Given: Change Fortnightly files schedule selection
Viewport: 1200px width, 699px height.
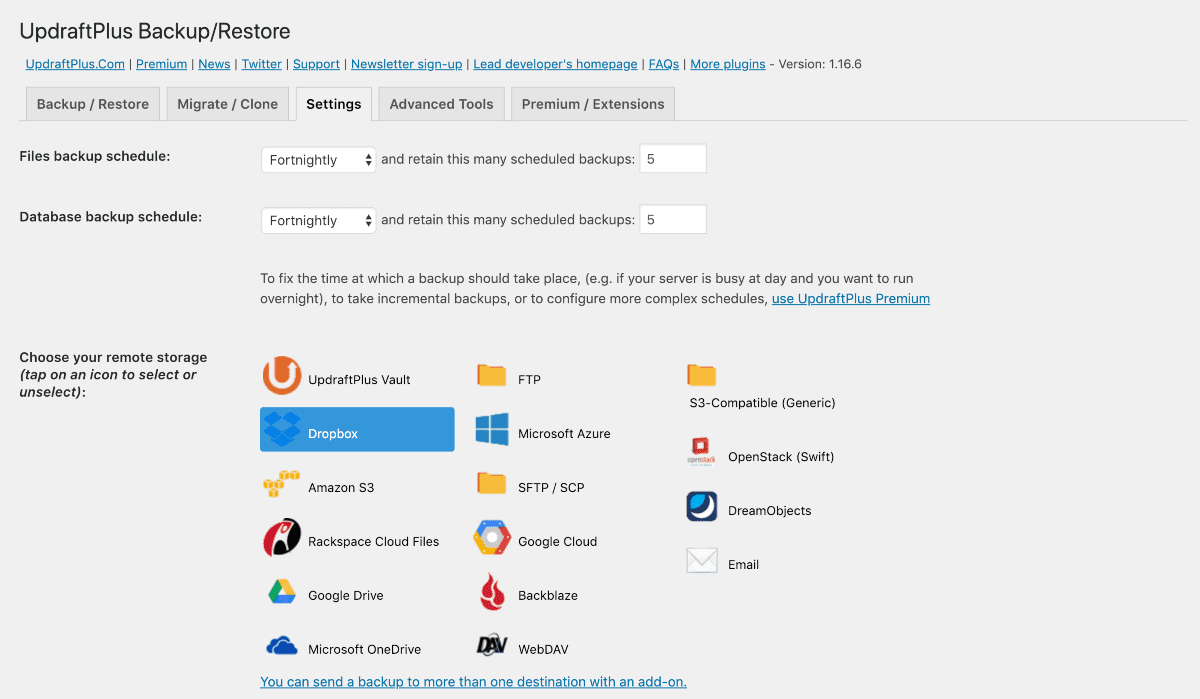Looking at the screenshot, I should (318, 158).
